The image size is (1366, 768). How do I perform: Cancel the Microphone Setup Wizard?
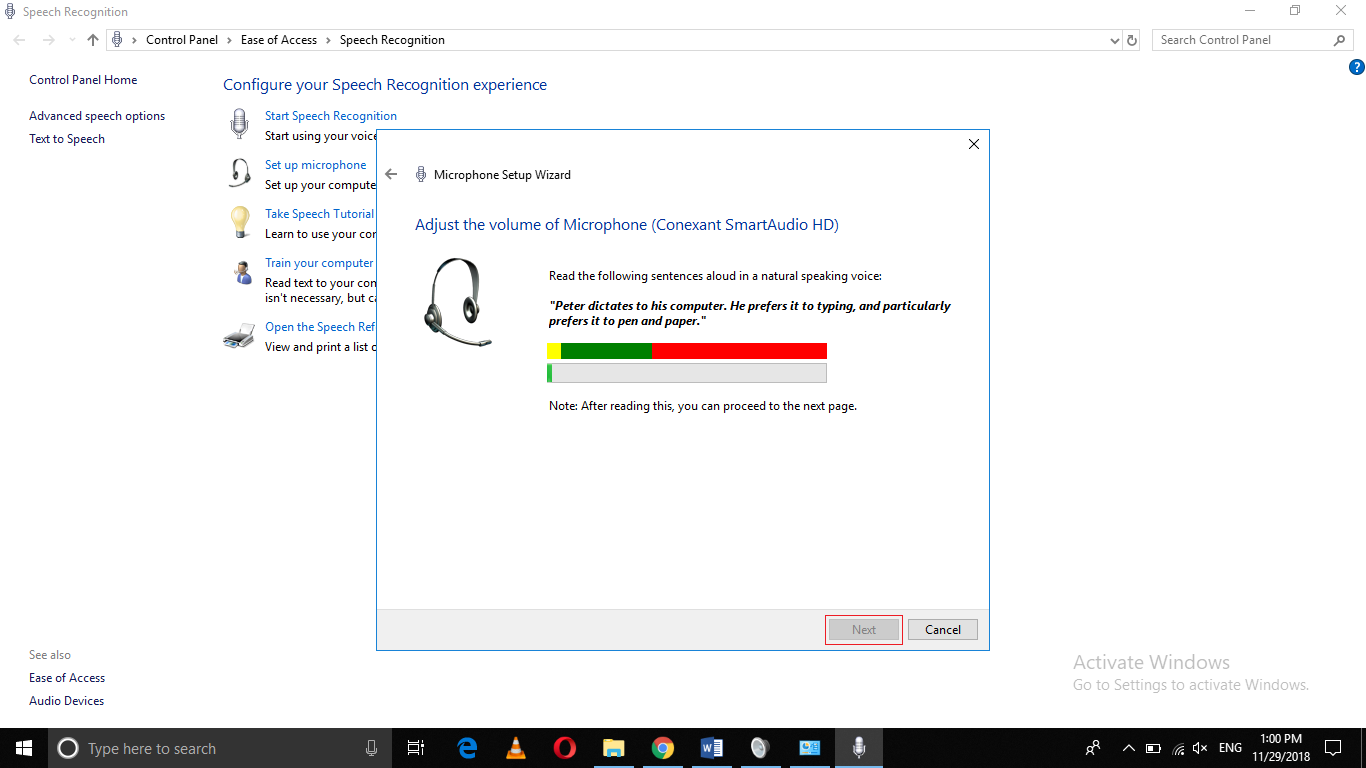(941, 629)
